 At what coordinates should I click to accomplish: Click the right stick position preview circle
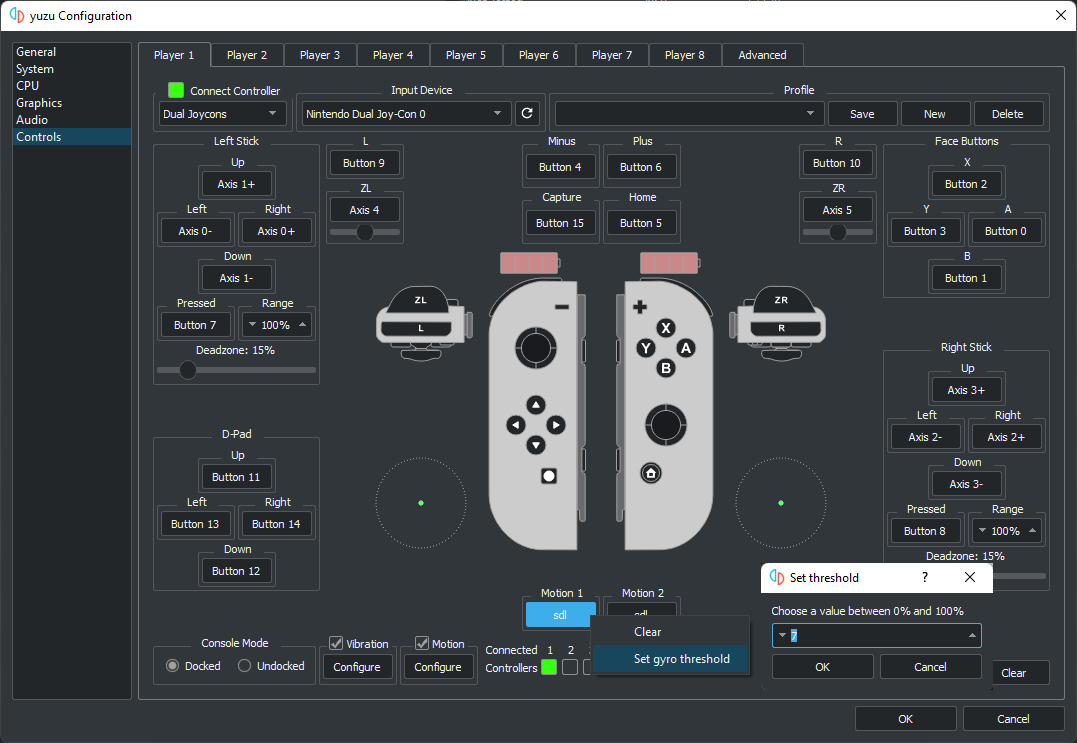pos(781,503)
